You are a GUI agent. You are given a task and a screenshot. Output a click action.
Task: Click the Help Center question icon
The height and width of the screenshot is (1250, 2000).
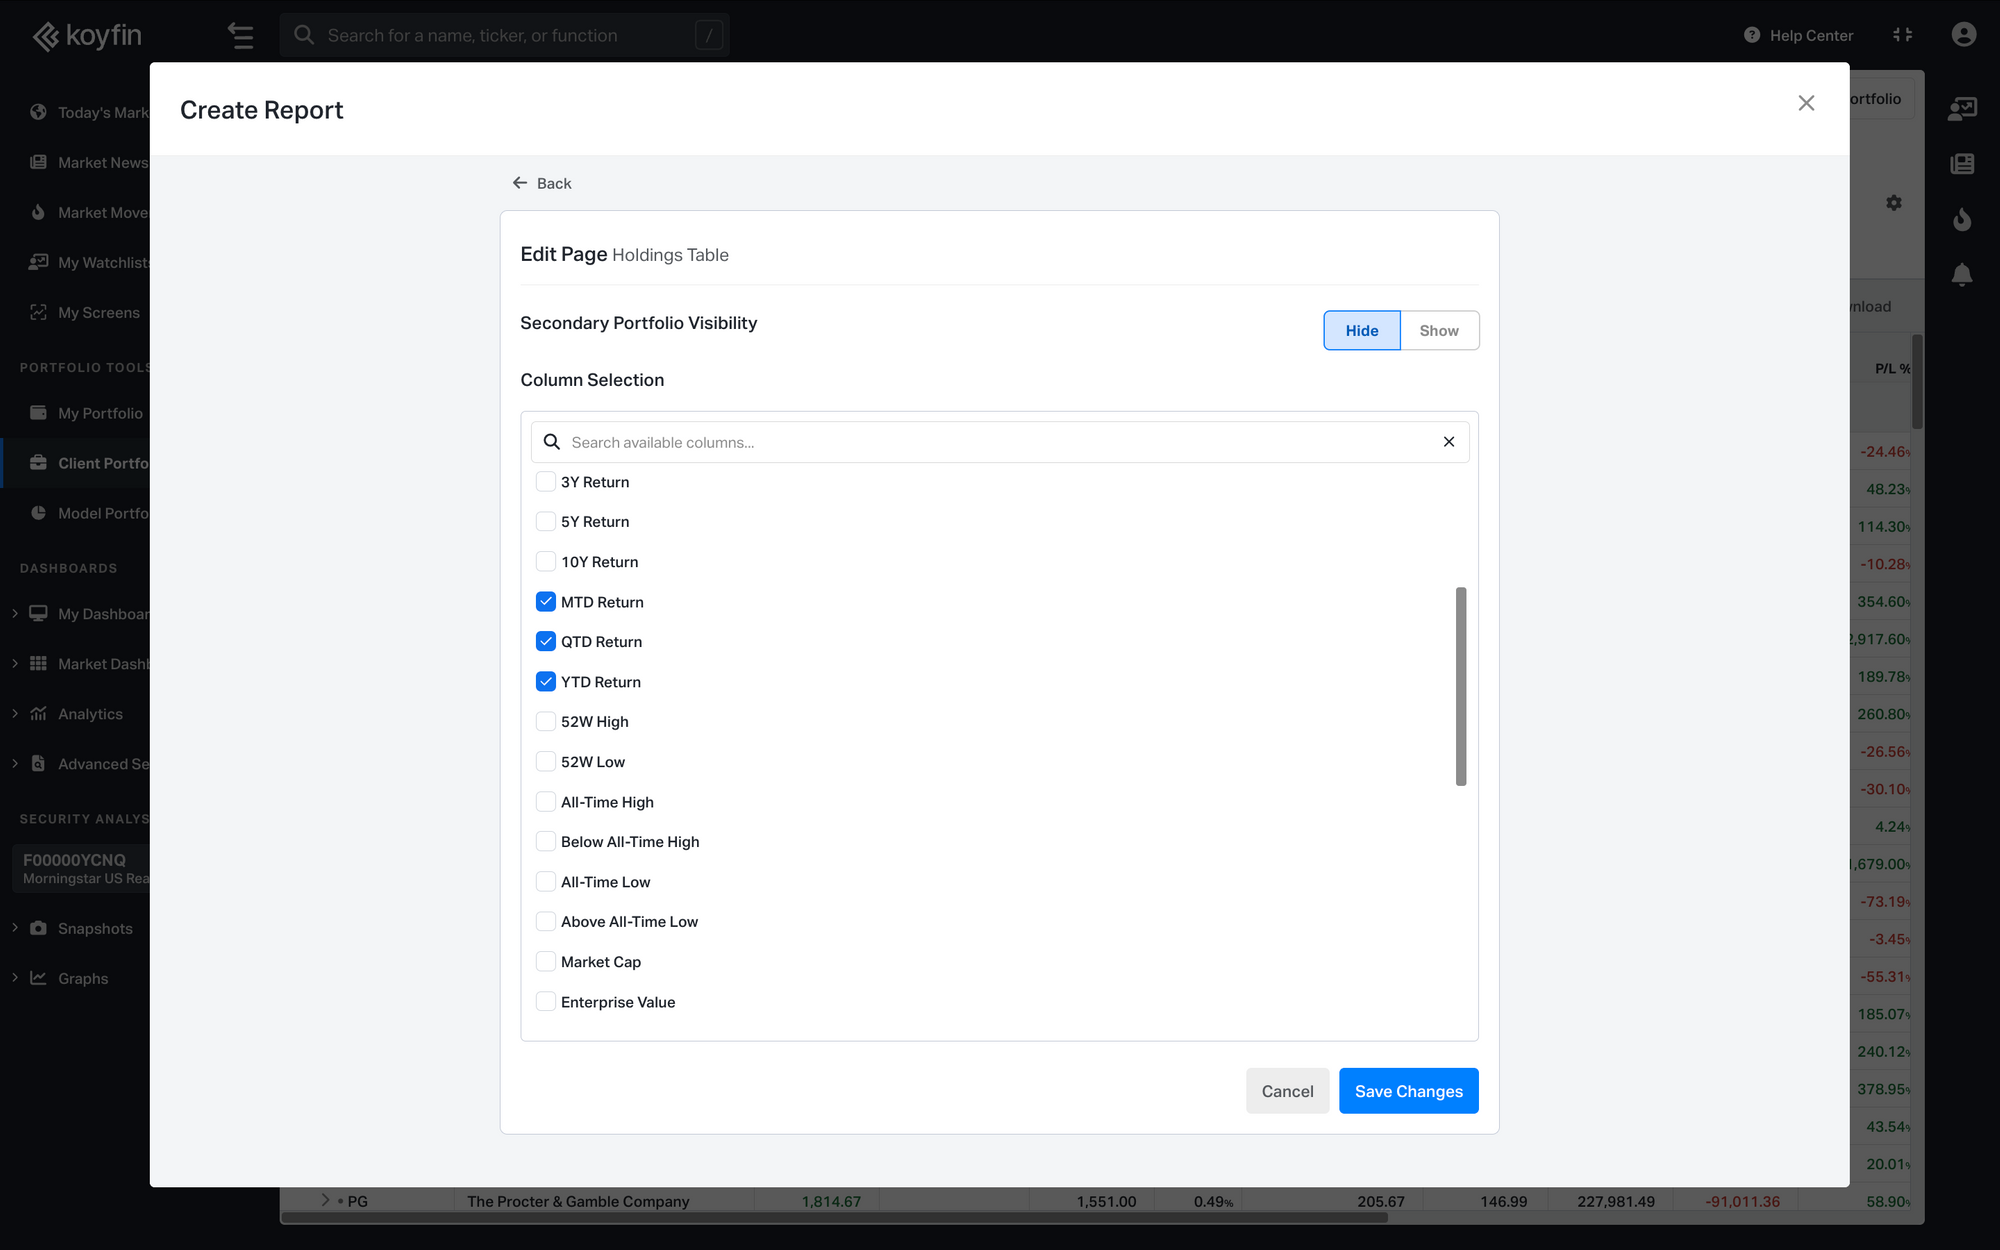click(x=1752, y=35)
